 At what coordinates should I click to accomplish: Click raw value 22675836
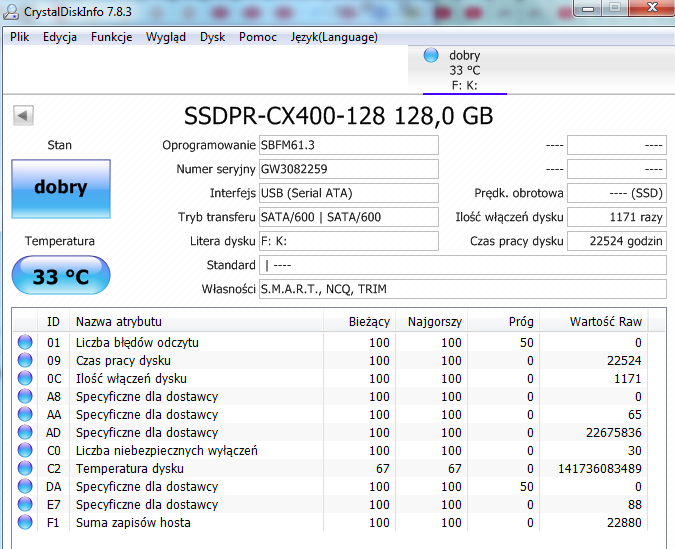point(613,432)
